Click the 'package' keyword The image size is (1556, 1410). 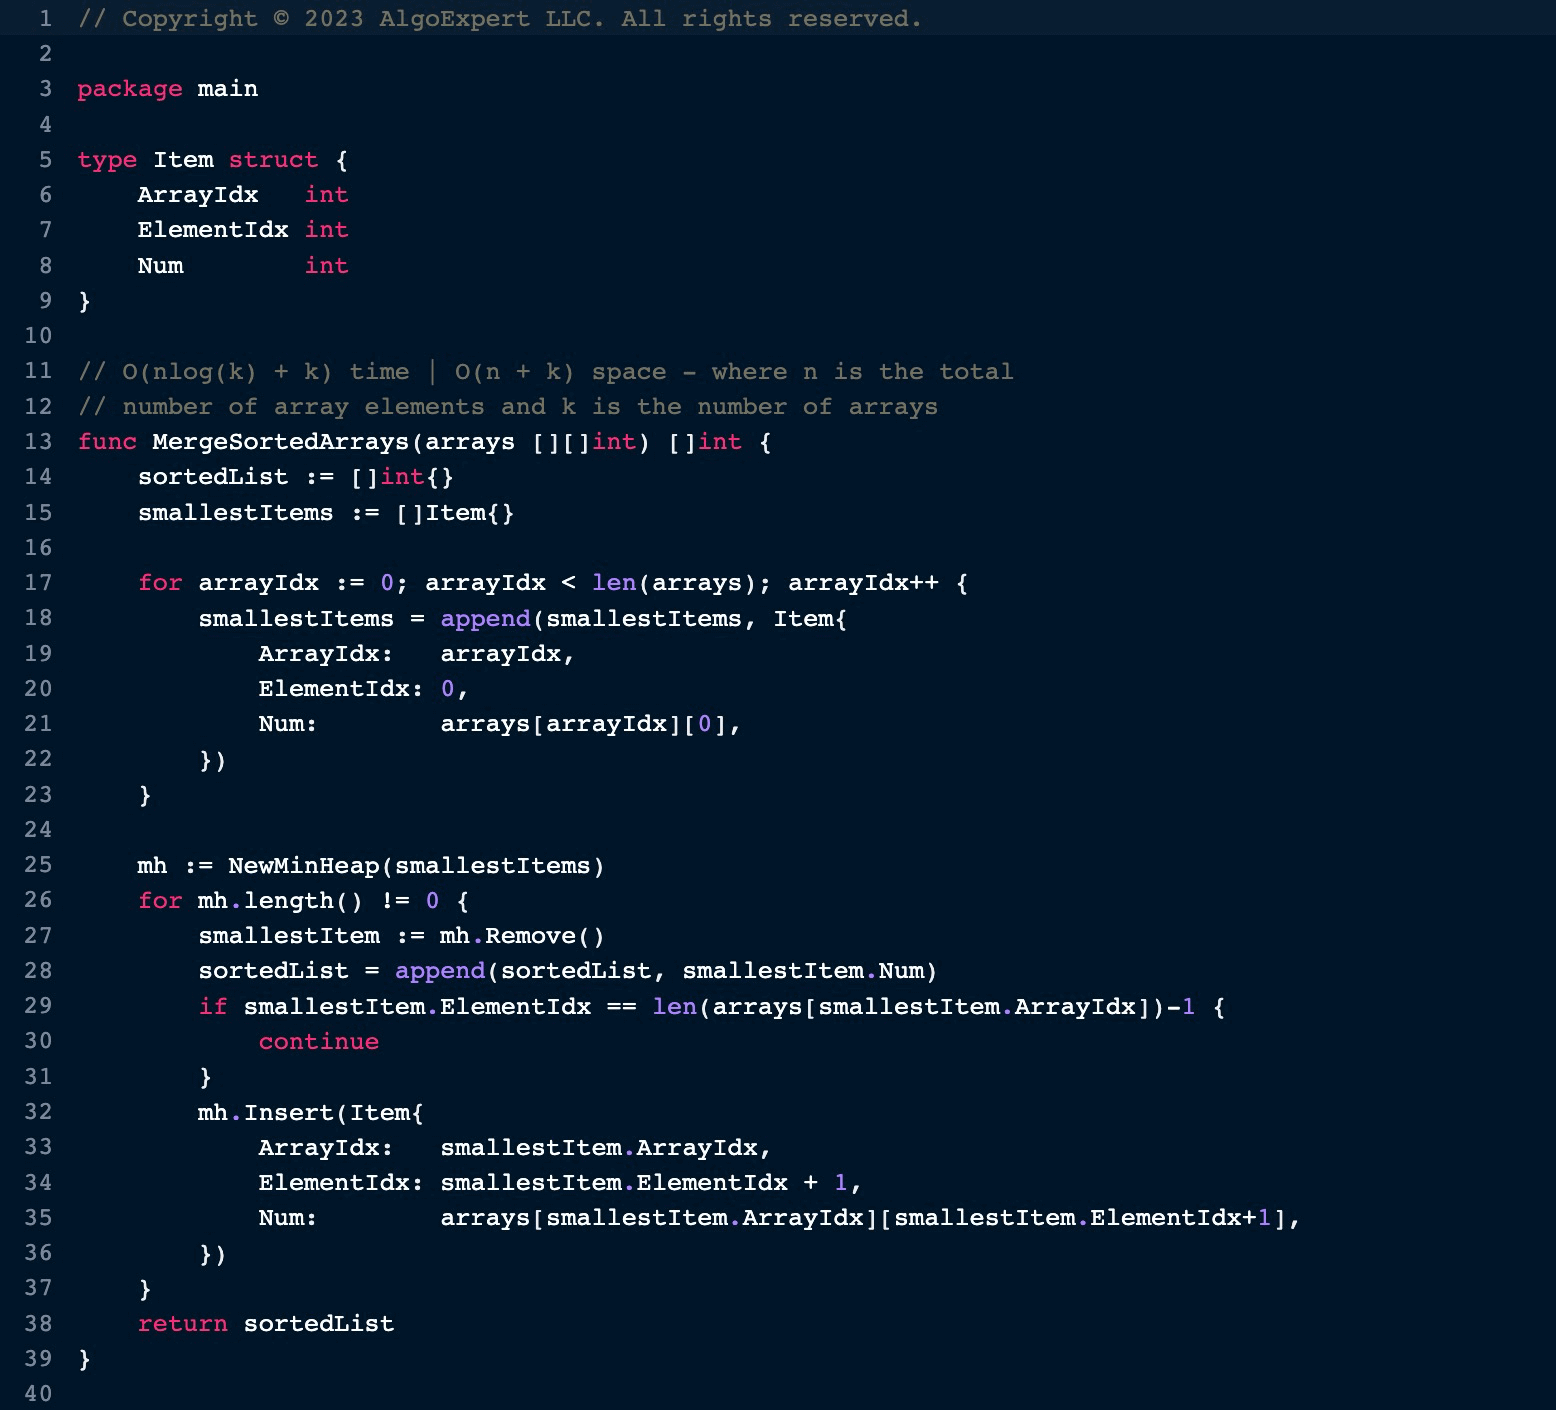[x=129, y=89]
